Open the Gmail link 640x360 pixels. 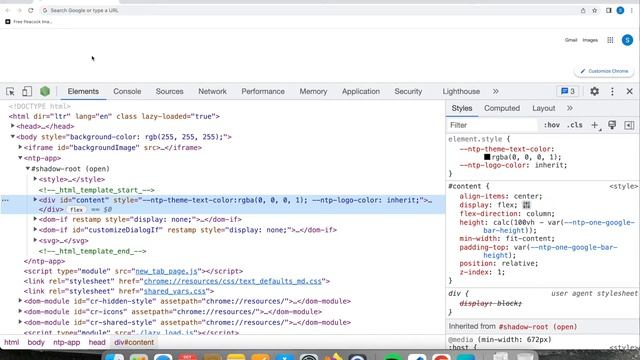[571, 40]
